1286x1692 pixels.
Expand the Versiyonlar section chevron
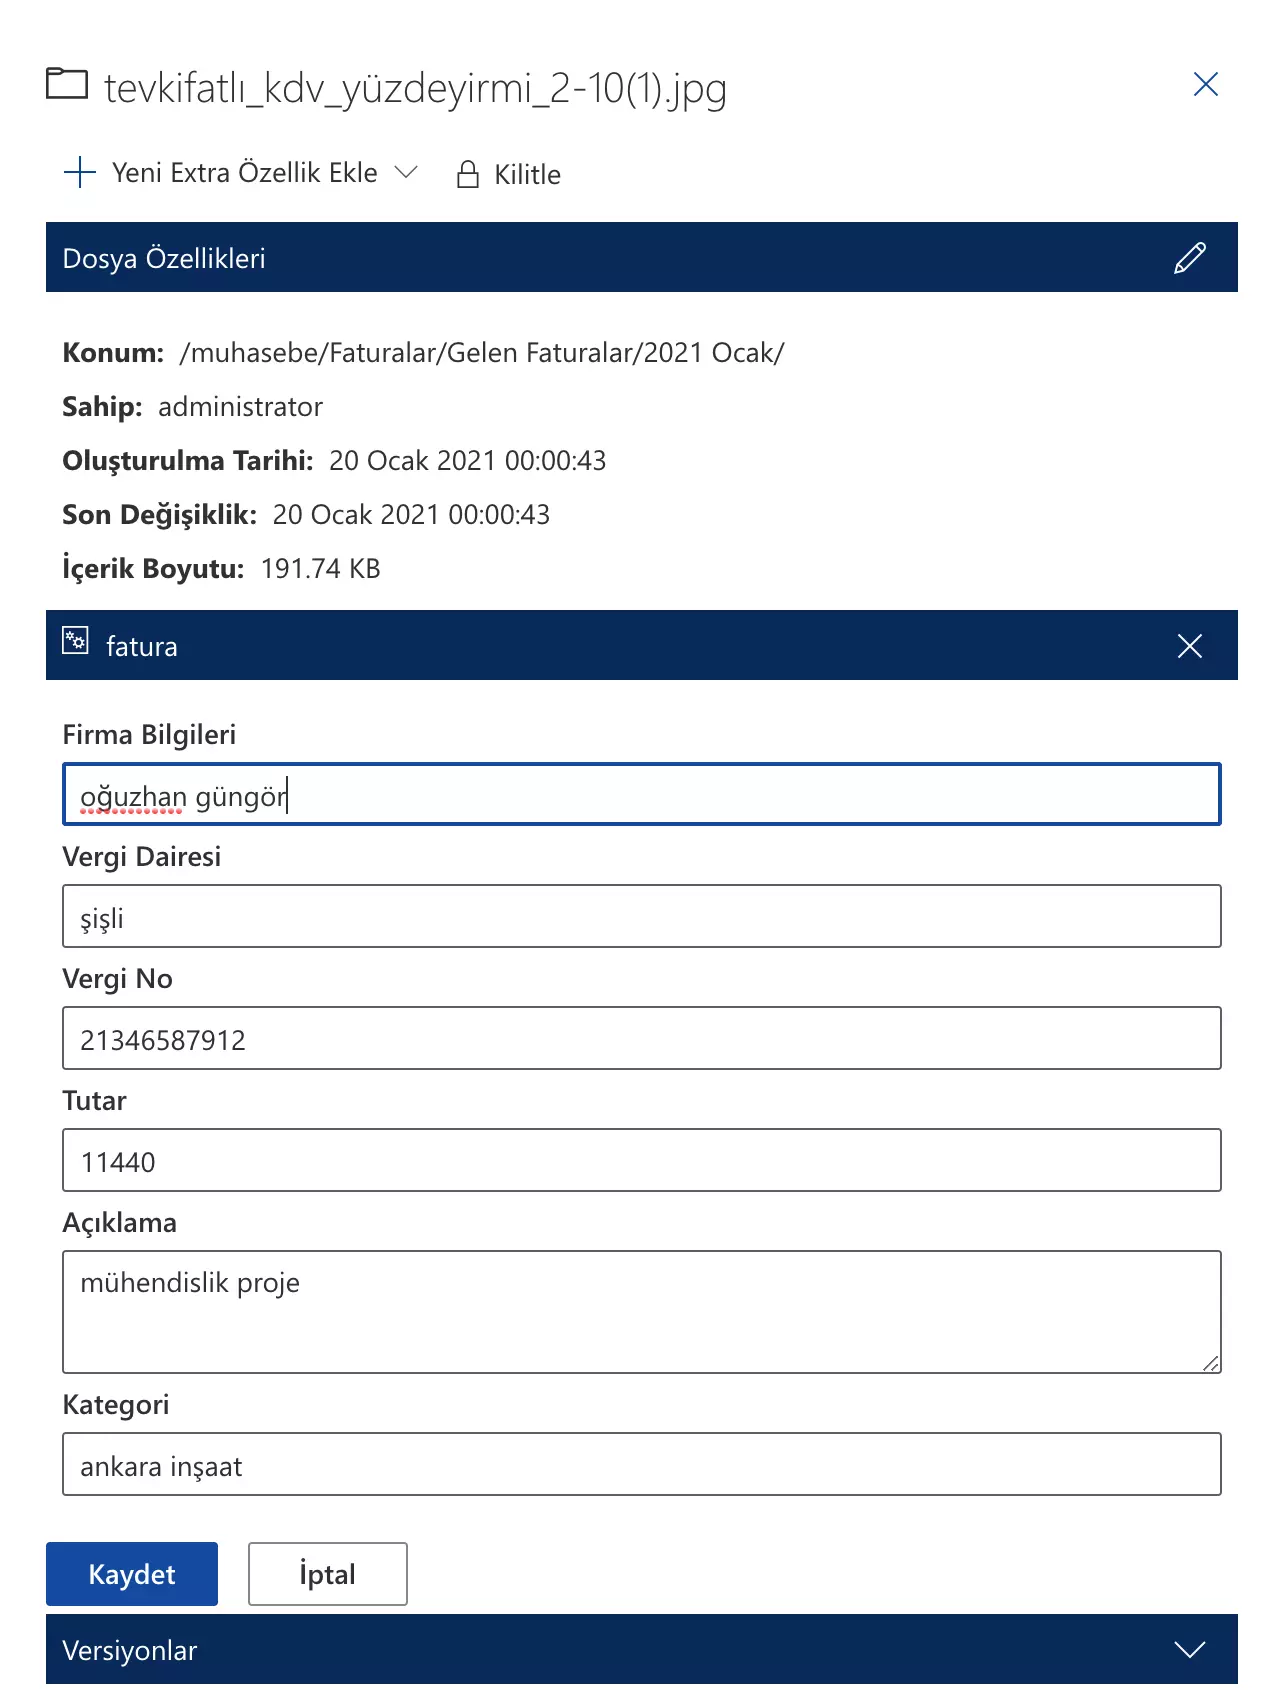pyautogui.click(x=1190, y=1650)
